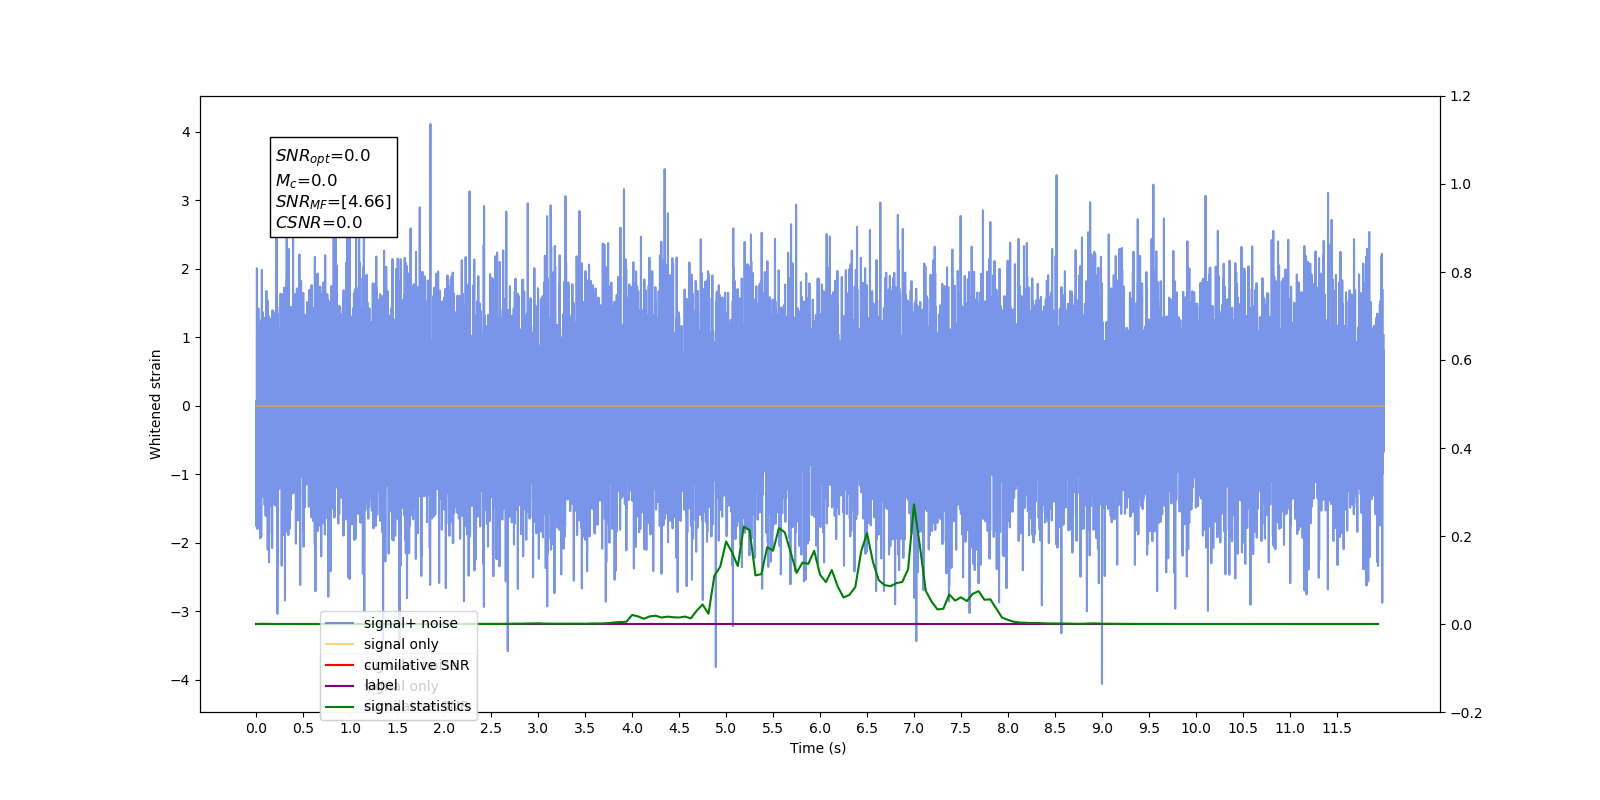
Task: Click the −3 tick on the left strain axis
Action: (180, 612)
